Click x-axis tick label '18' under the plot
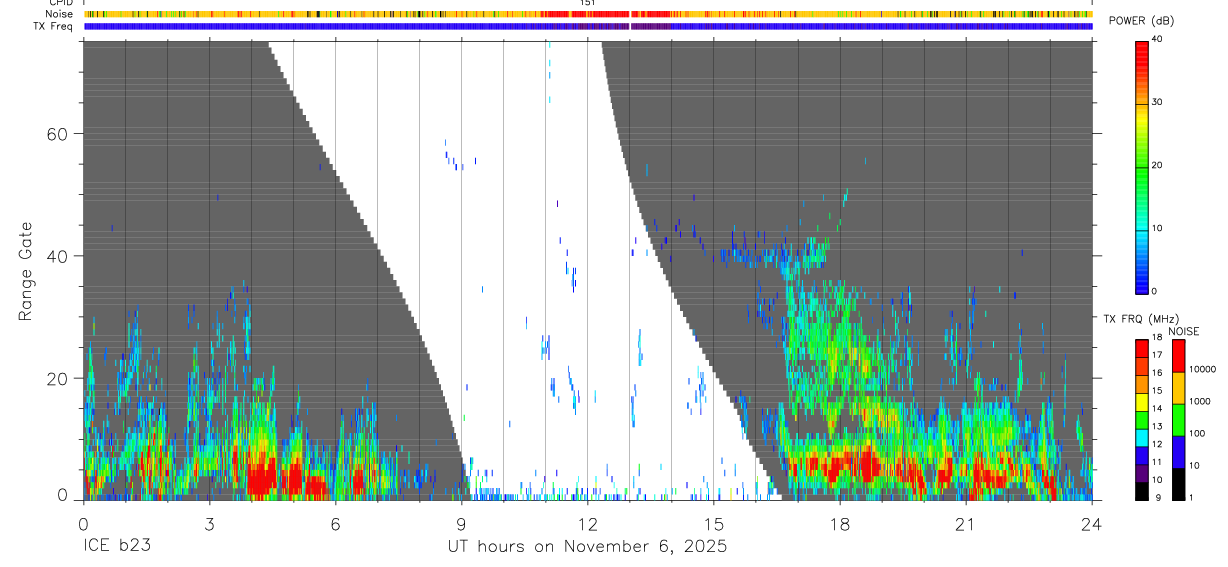This screenshot has height=567, width=1228. pyautogui.click(x=840, y=523)
